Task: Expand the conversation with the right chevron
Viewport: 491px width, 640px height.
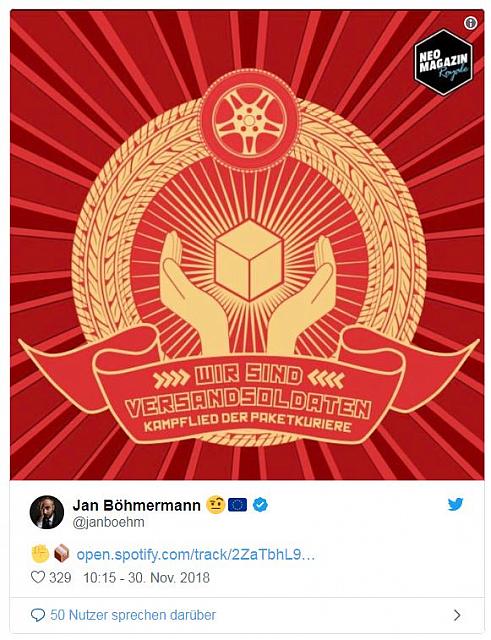Action: (x=458, y=615)
